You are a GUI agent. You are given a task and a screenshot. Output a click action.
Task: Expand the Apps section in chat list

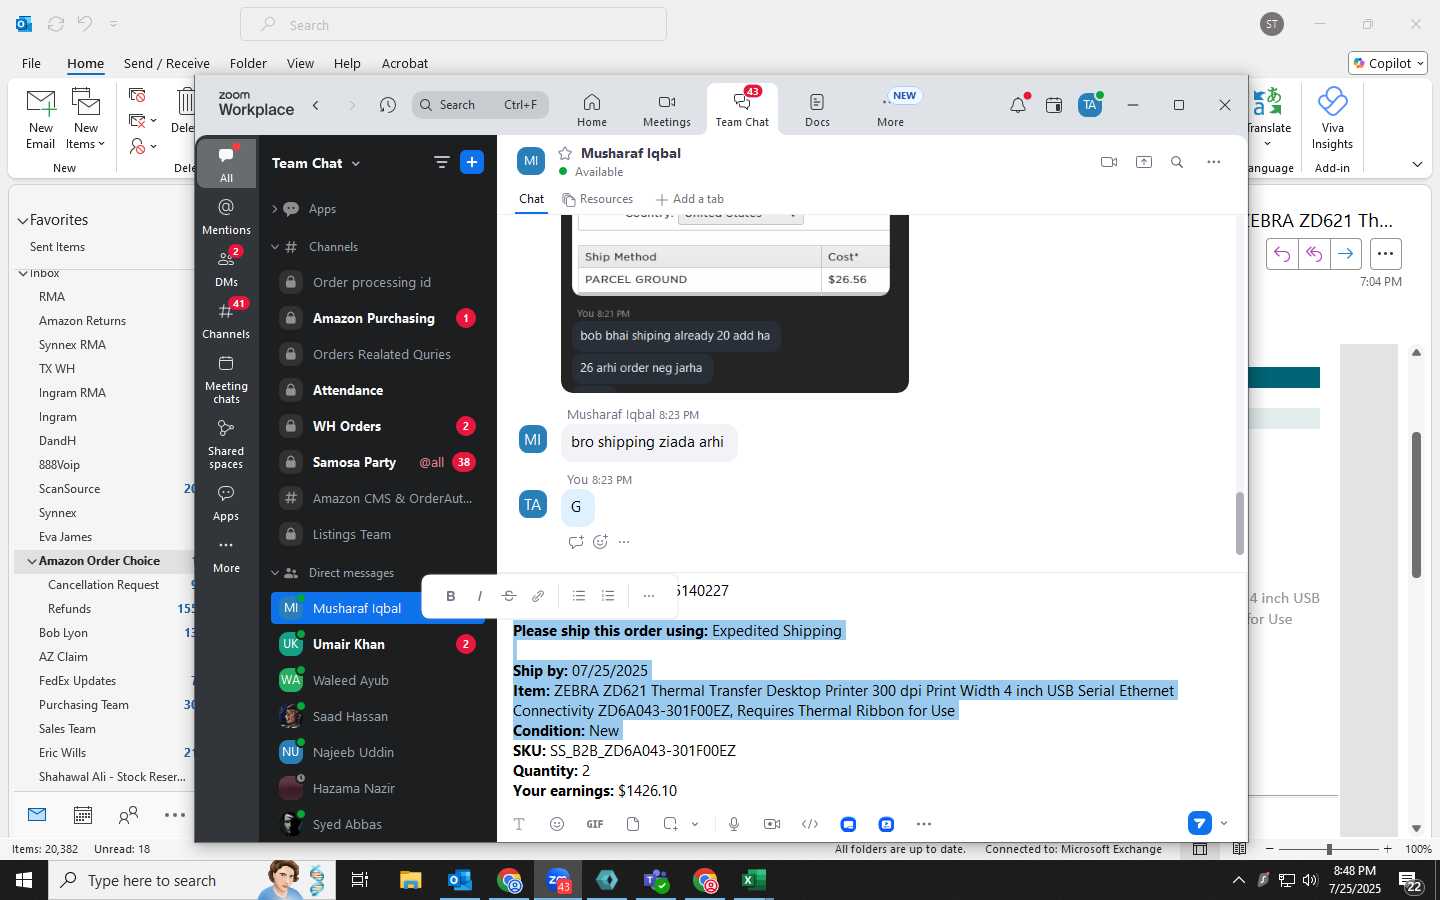[x=275, y=209]
